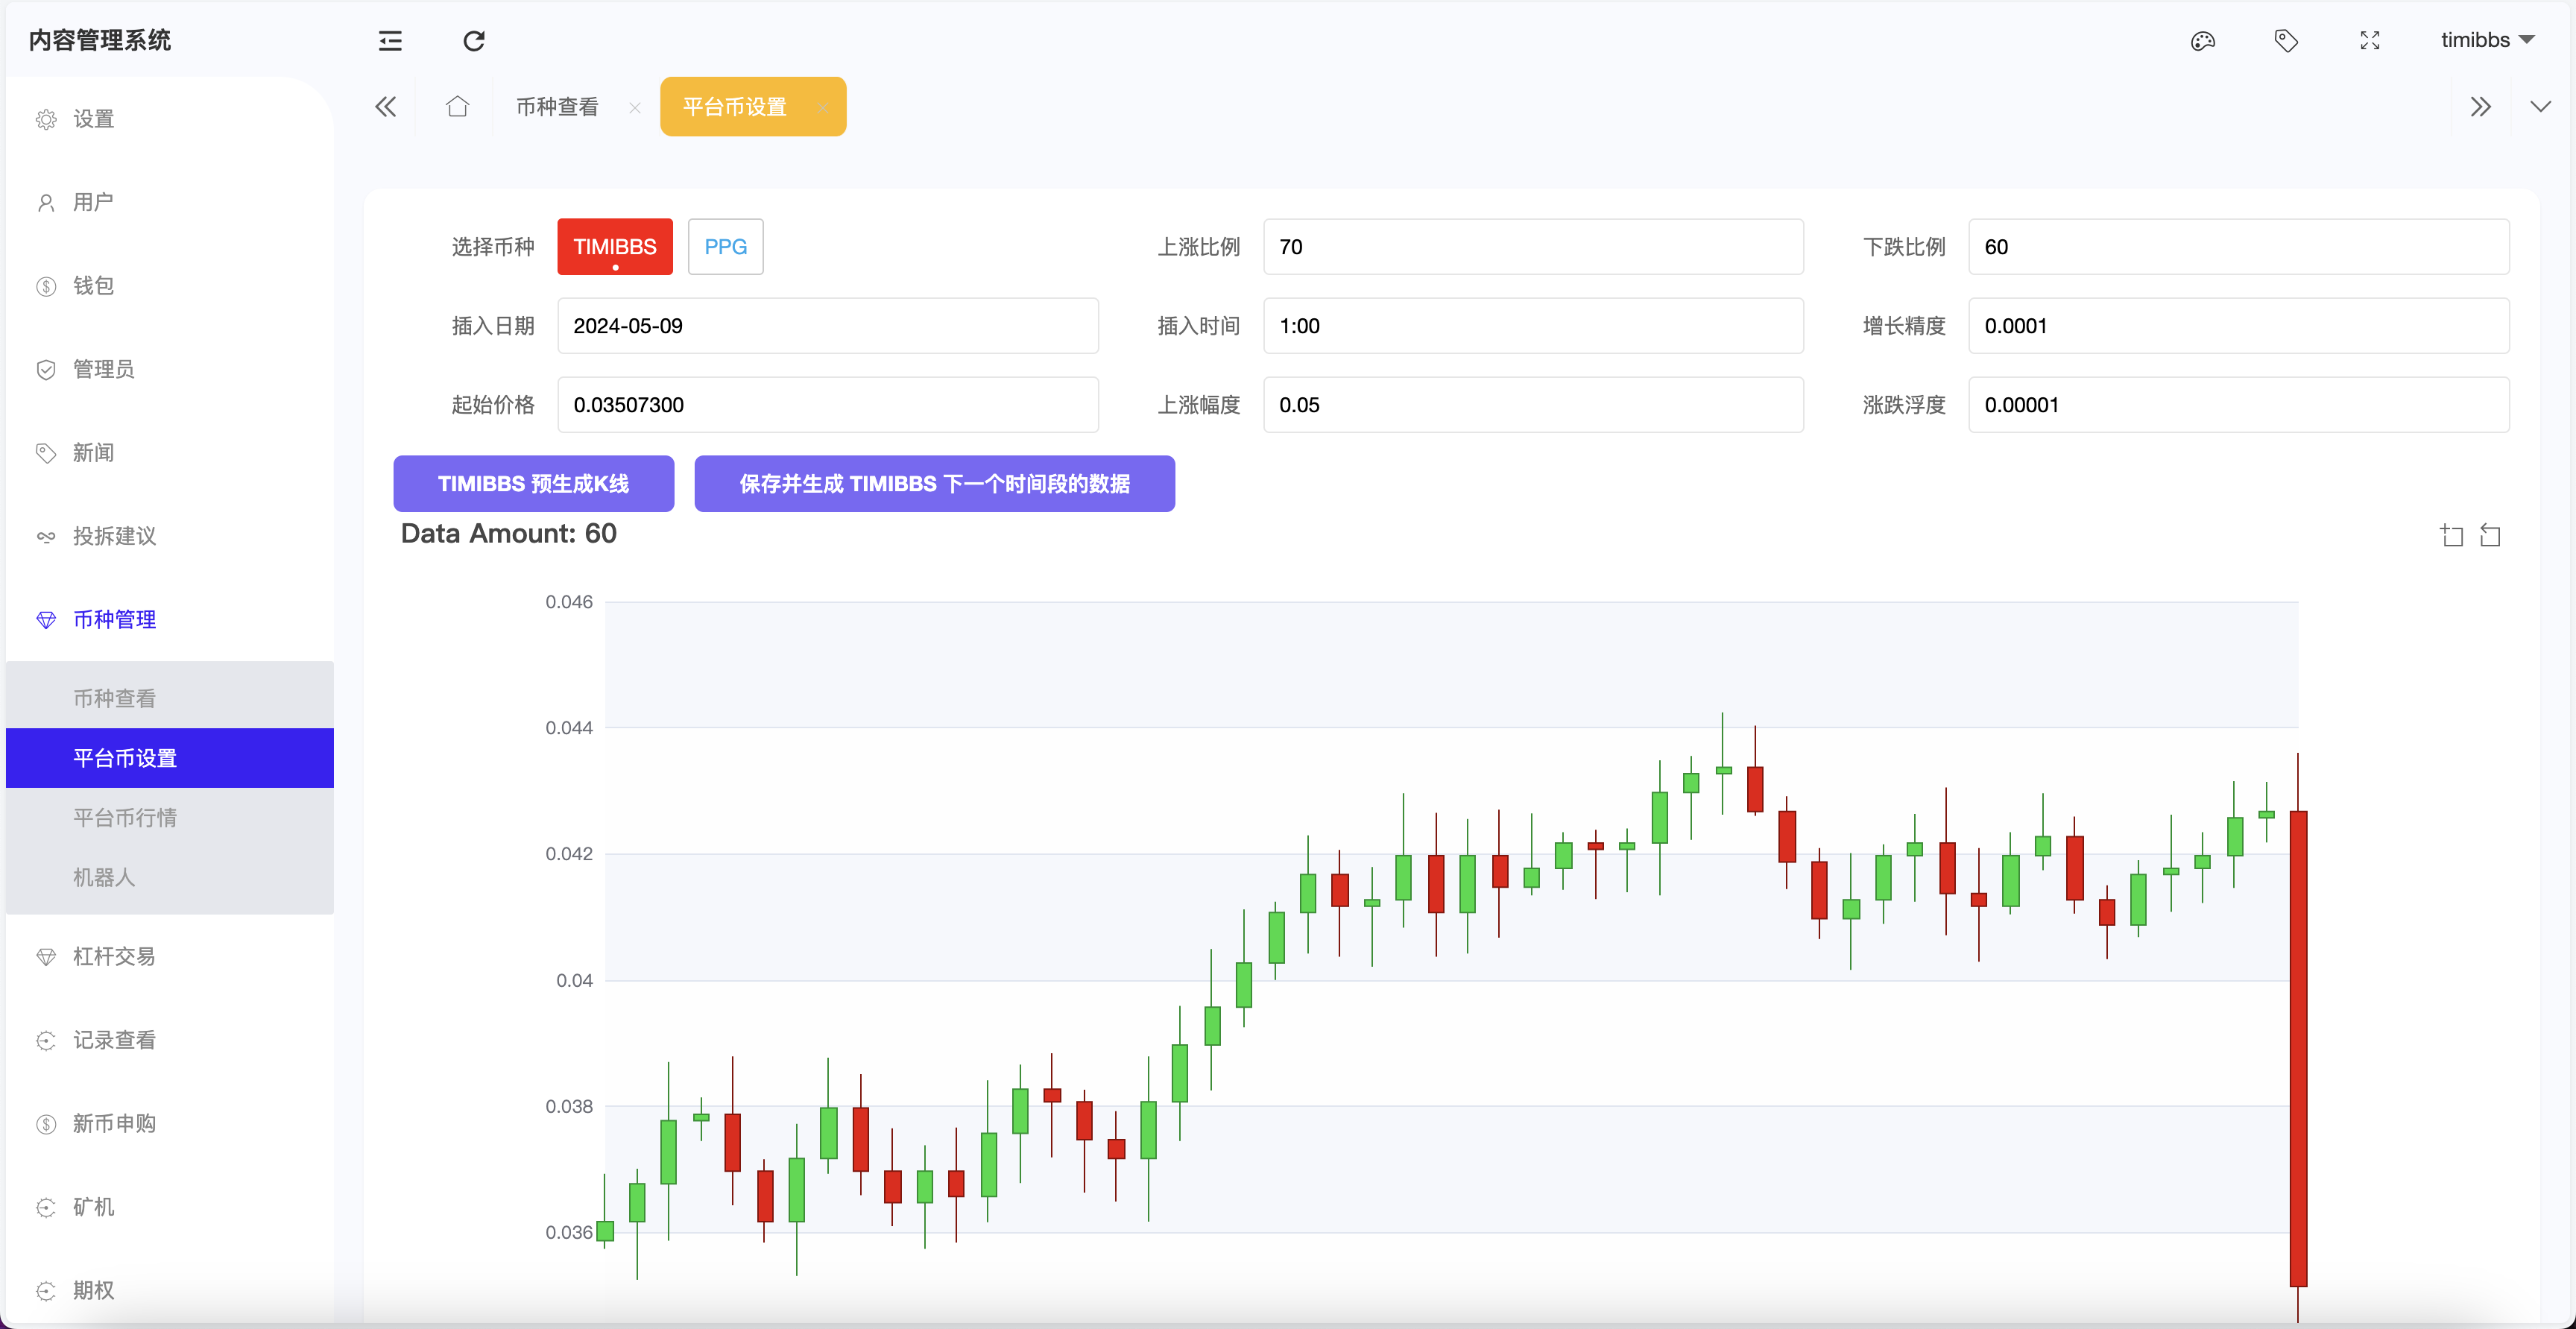Expand the 用户 menu

170,202
